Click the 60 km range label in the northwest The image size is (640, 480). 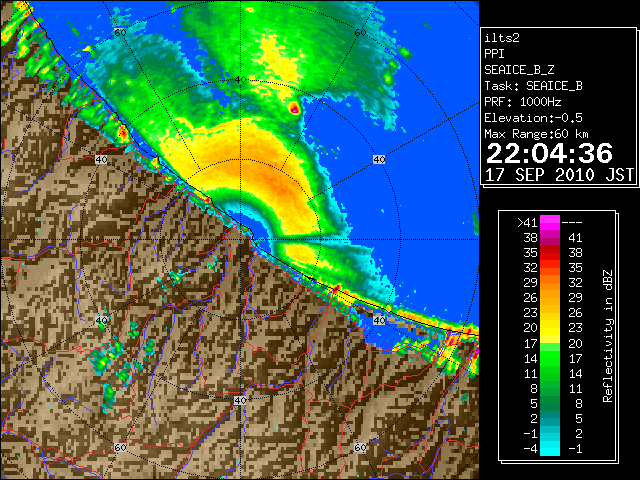pos(120,32)
